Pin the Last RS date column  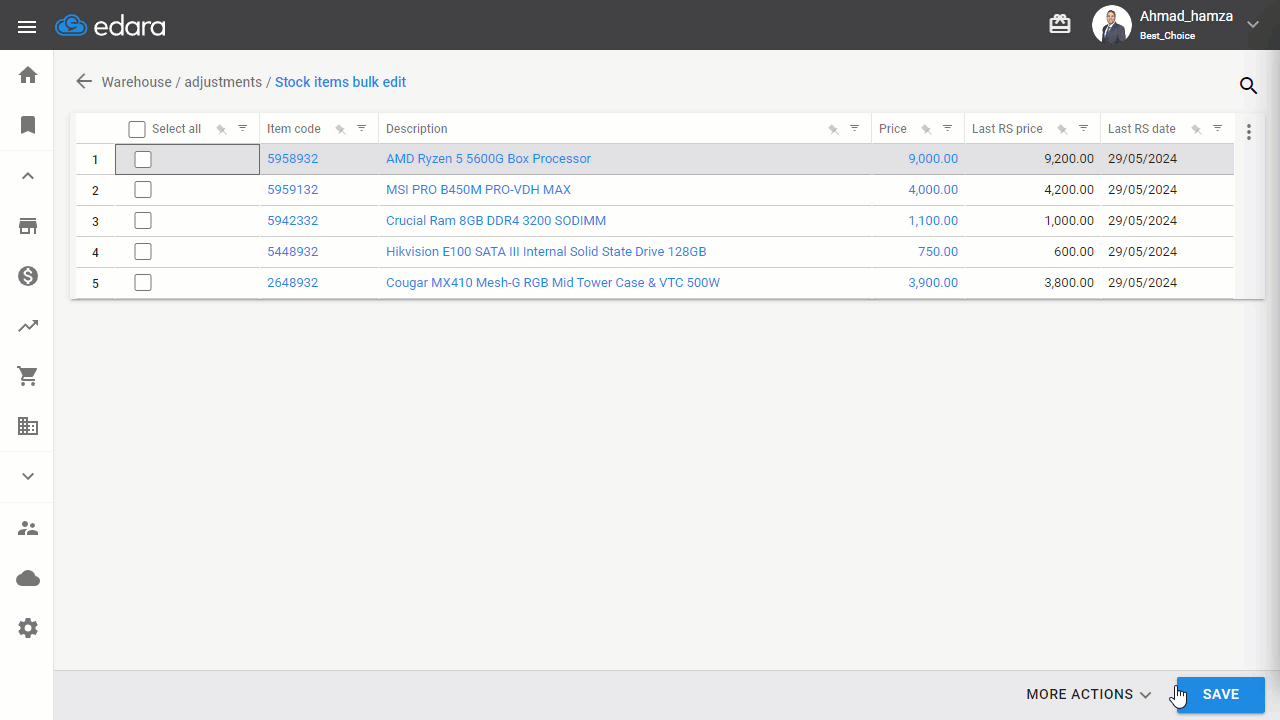(1196, 129)
